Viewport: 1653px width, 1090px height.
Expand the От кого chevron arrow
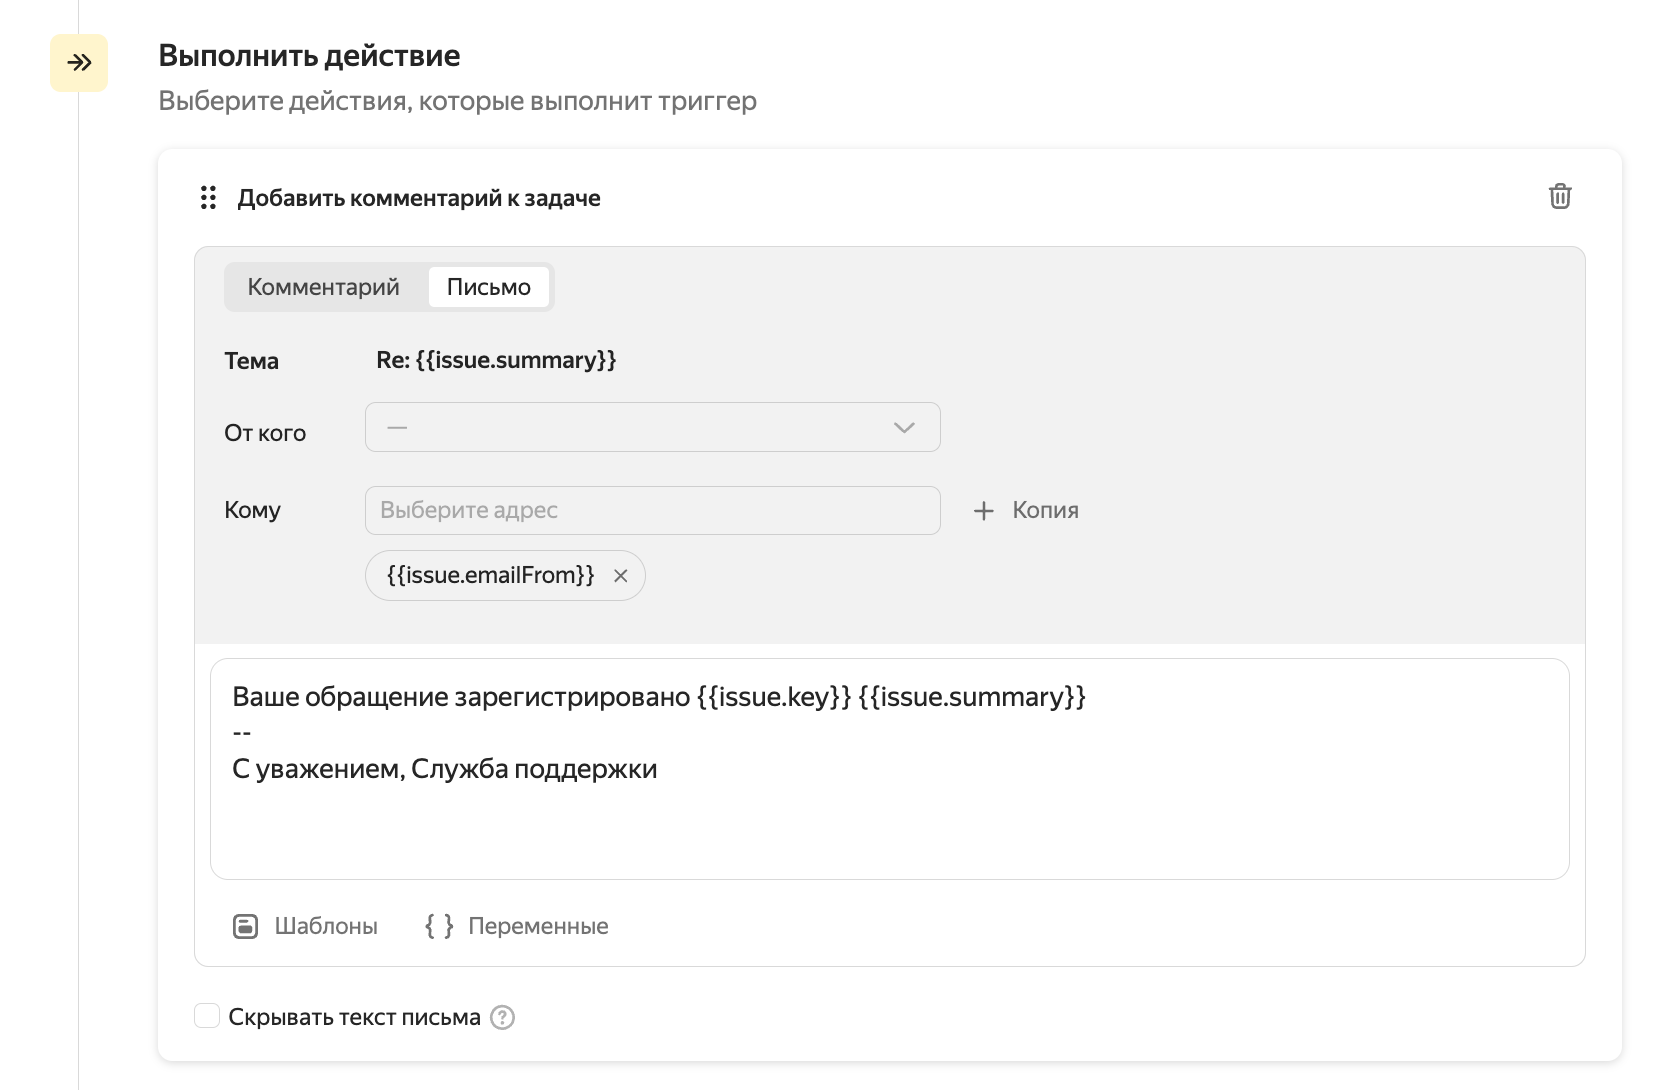904,428
